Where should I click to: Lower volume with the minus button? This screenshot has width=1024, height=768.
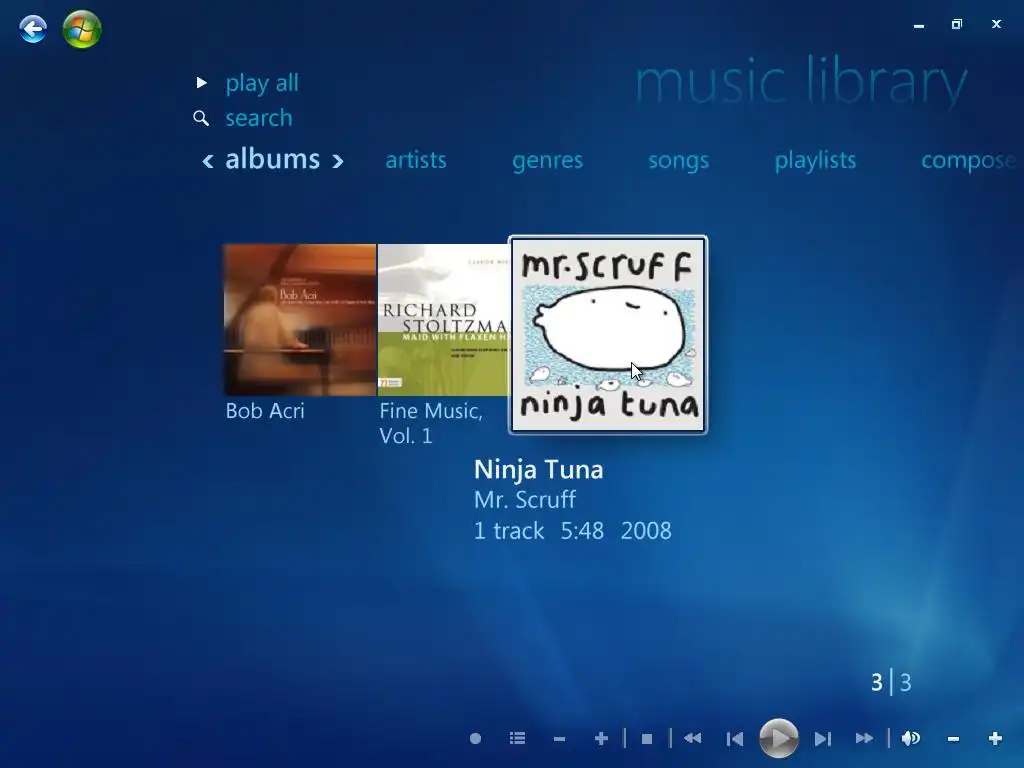[x=953, y=739]
